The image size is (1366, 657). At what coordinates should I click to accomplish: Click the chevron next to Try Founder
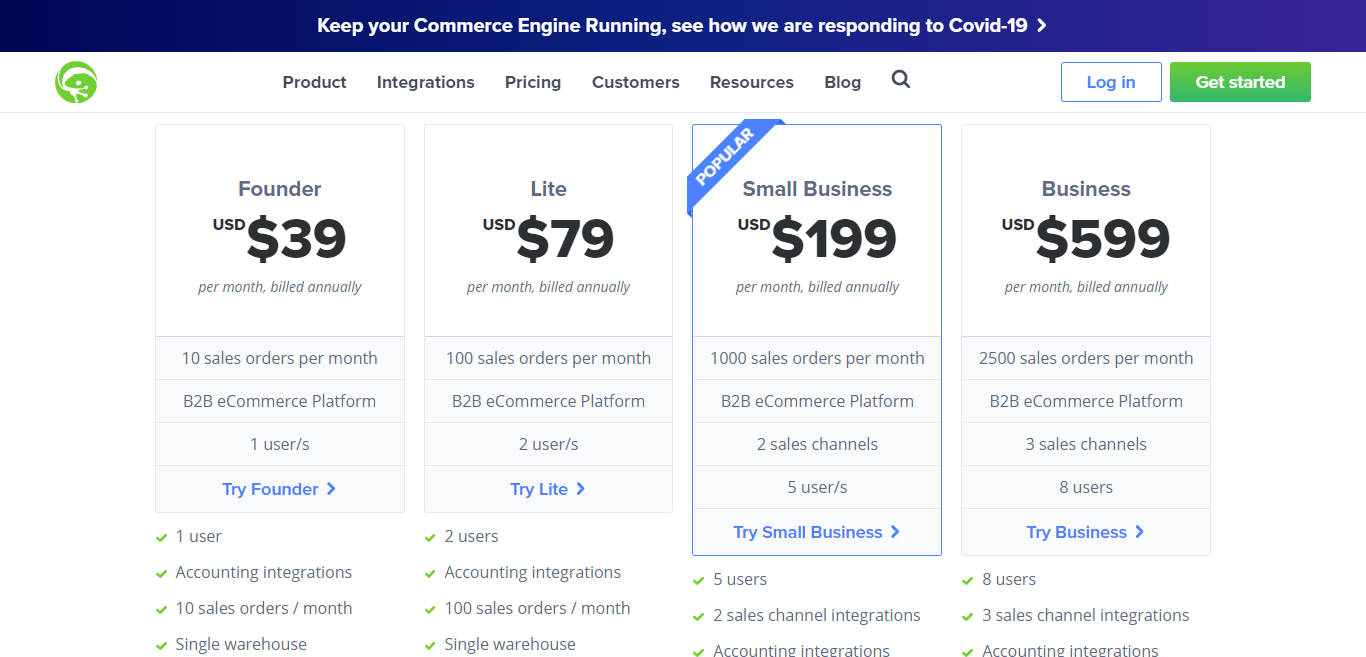coord(331,489)
